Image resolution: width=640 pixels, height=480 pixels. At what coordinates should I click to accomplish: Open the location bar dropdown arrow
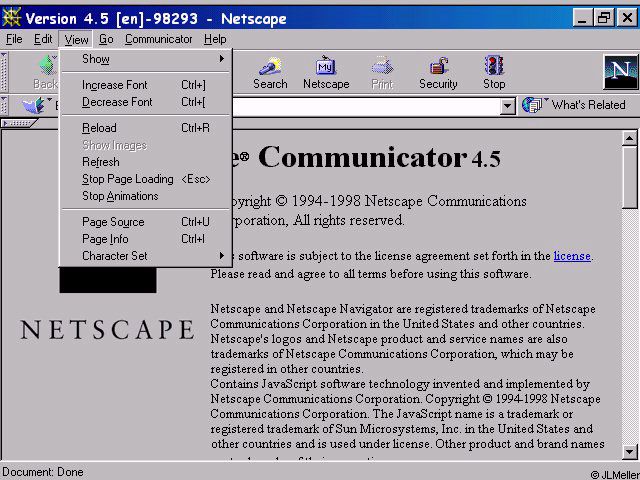pos(507,107)
